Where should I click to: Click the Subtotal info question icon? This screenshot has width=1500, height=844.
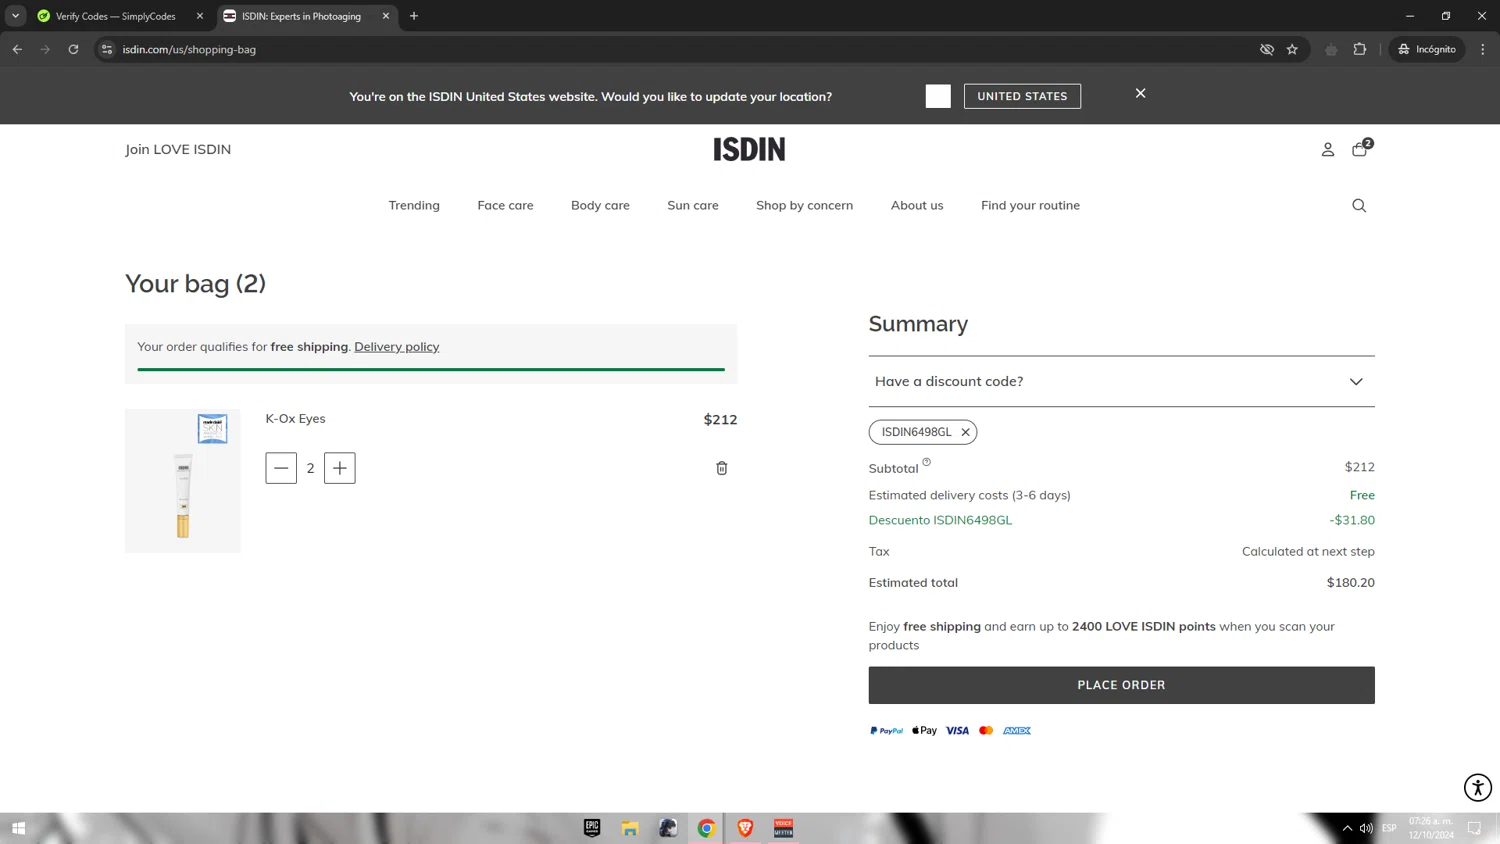coord(926,462)
